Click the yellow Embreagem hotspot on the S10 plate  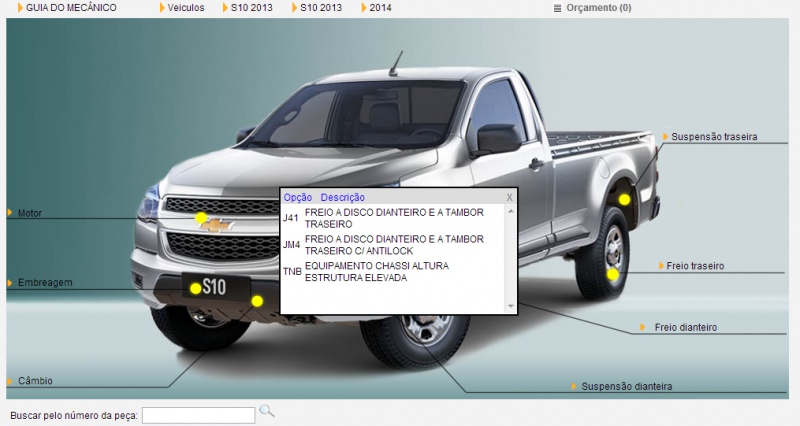point(195,289)
